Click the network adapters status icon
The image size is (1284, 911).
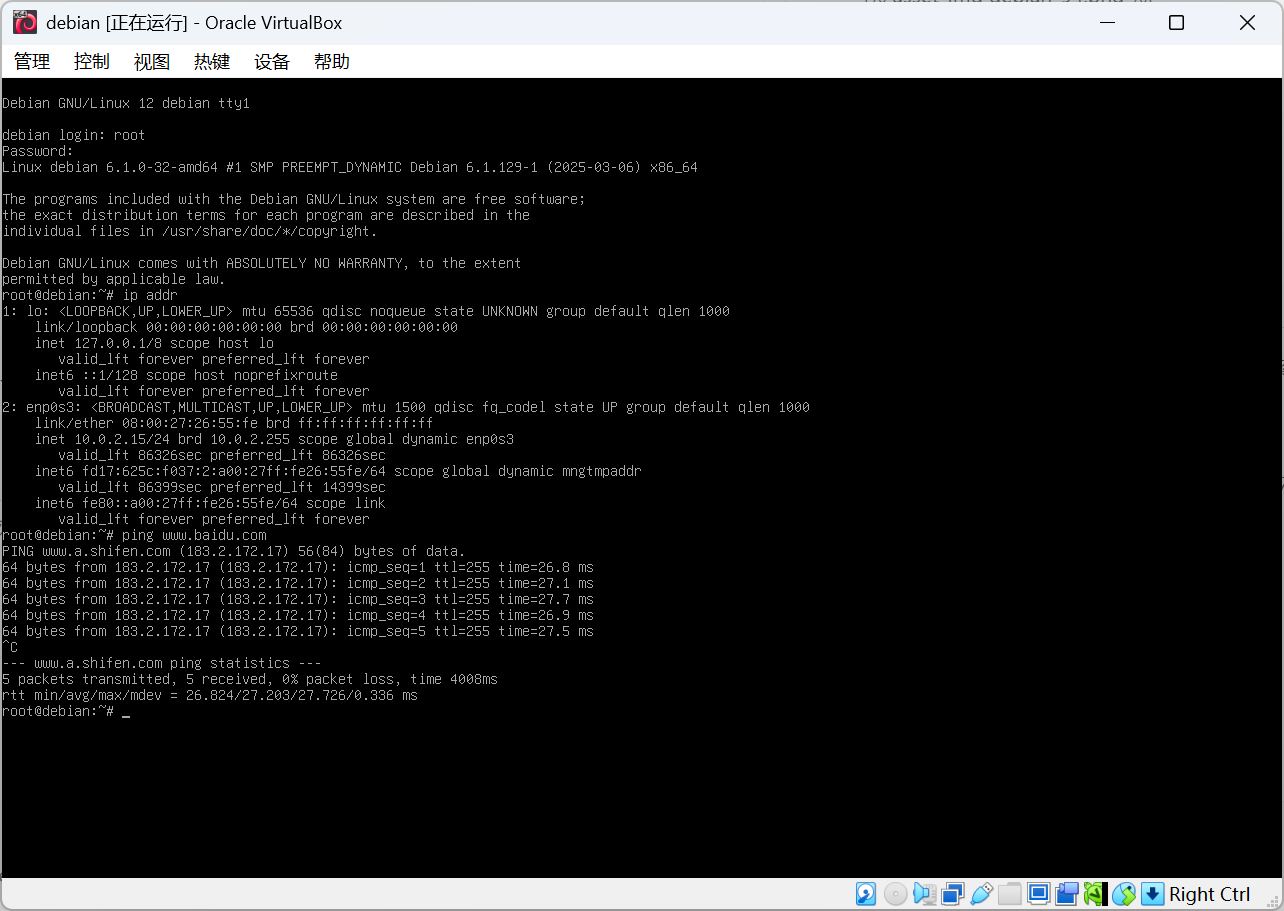click(952, 894)
